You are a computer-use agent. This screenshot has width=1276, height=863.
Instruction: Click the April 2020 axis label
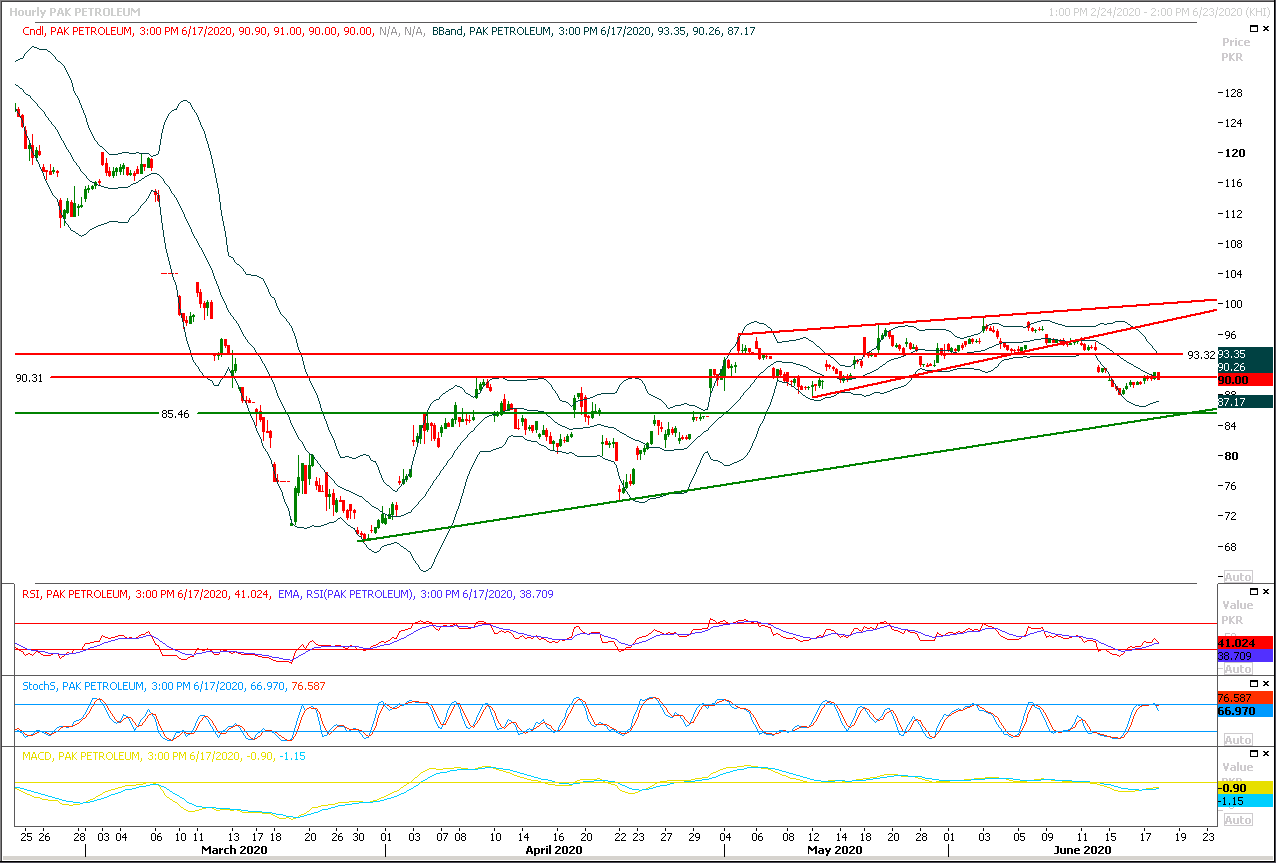[x=553, y=850]
